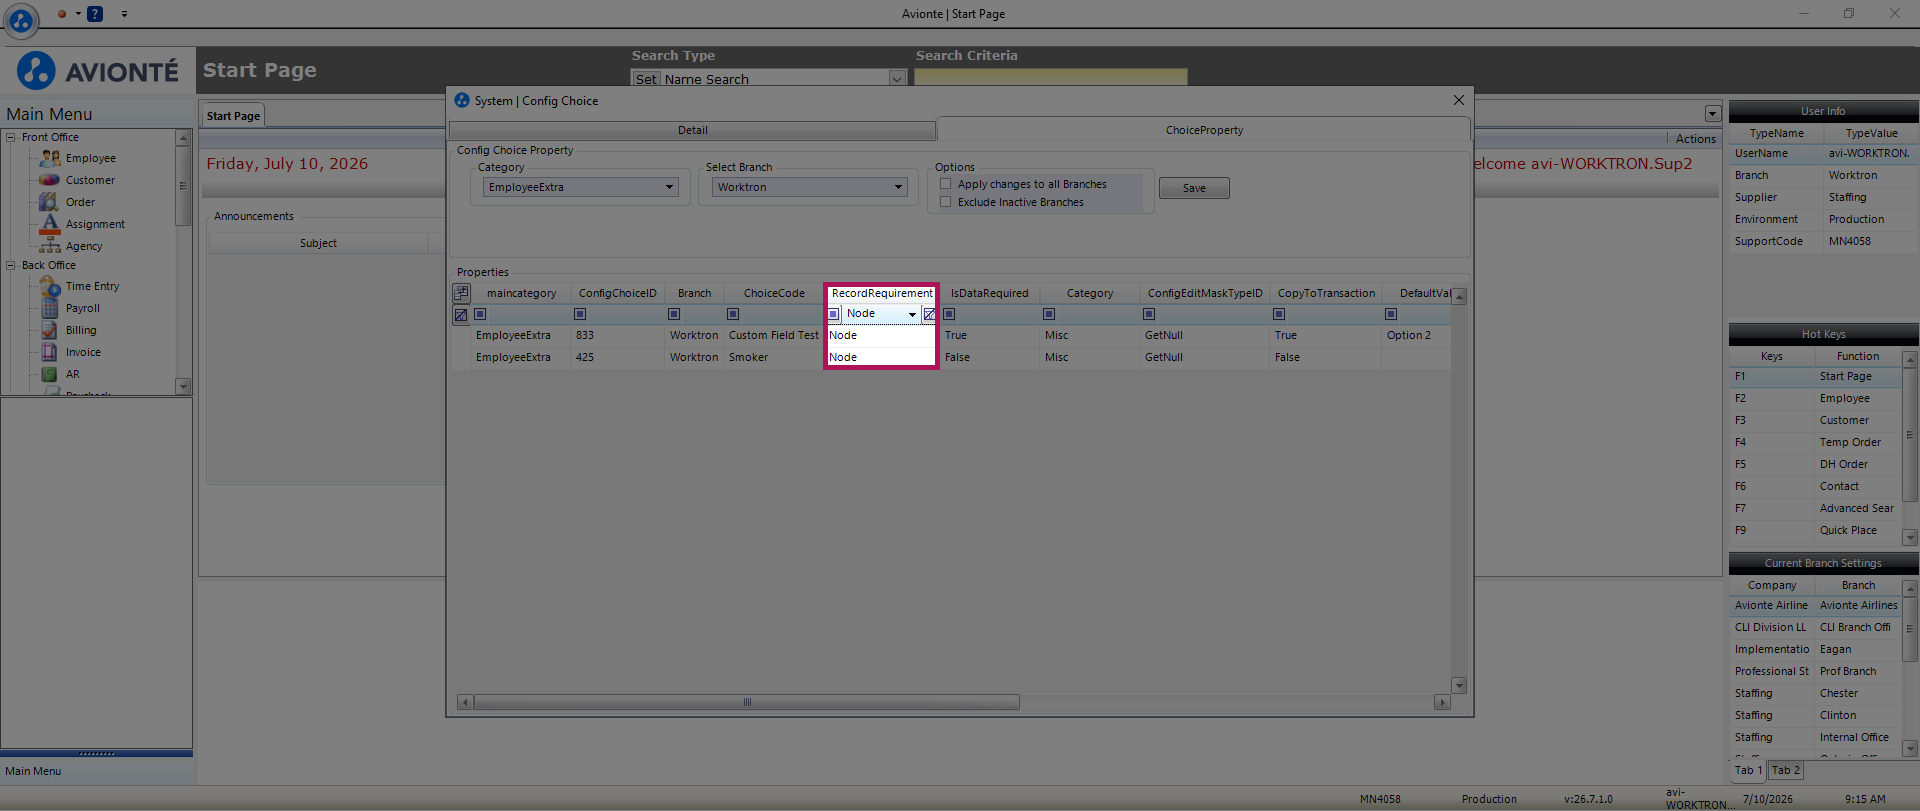
Task: Click the Hot Keys vertical scrollbar thumb
Action: point(1910,434)
